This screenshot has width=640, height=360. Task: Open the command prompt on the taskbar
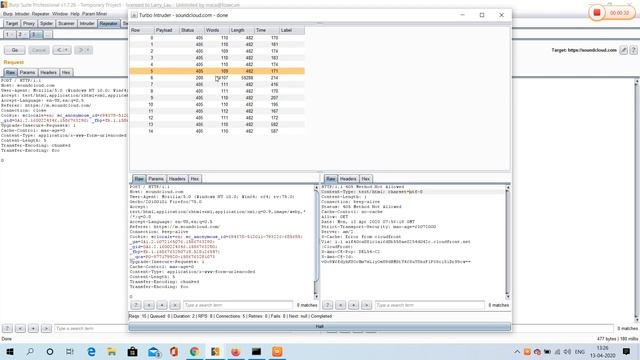pyautogui.click(x=256, y=351)
